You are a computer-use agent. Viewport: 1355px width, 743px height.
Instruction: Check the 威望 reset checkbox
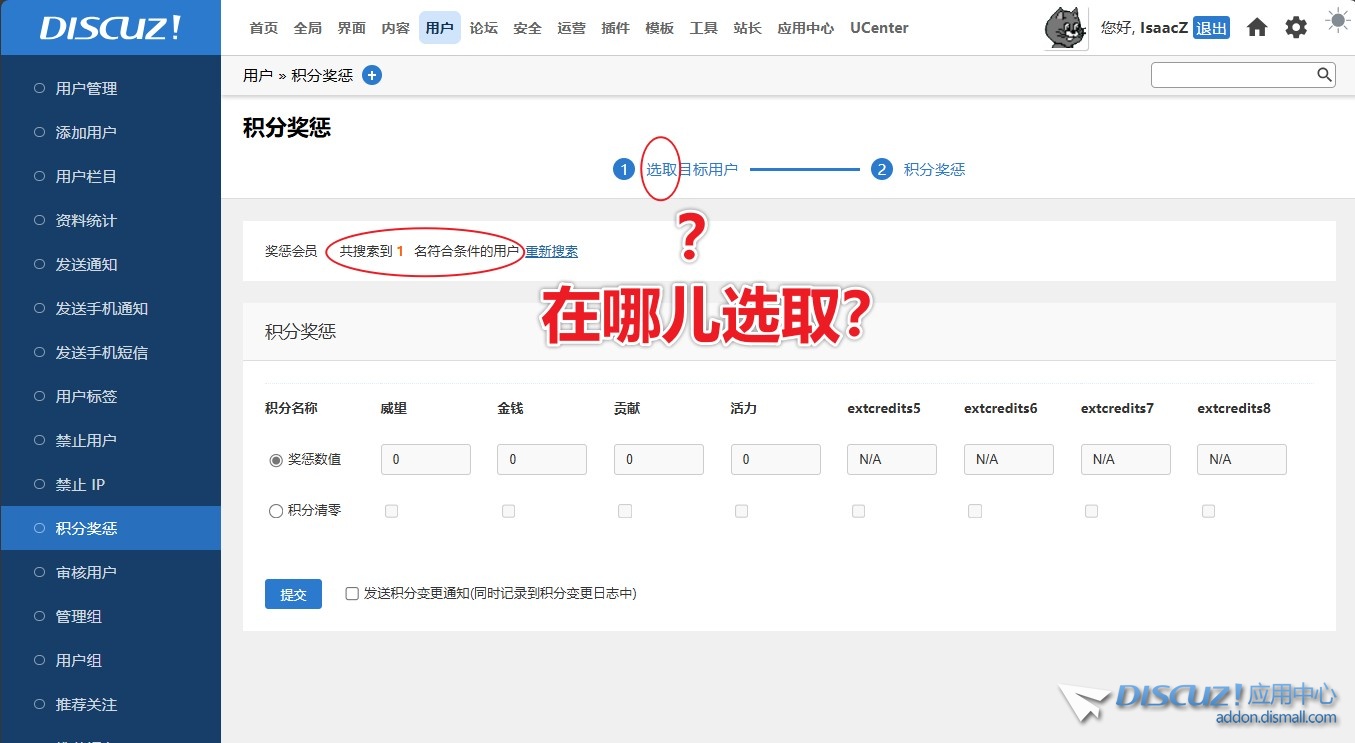(x=392, y=511)
